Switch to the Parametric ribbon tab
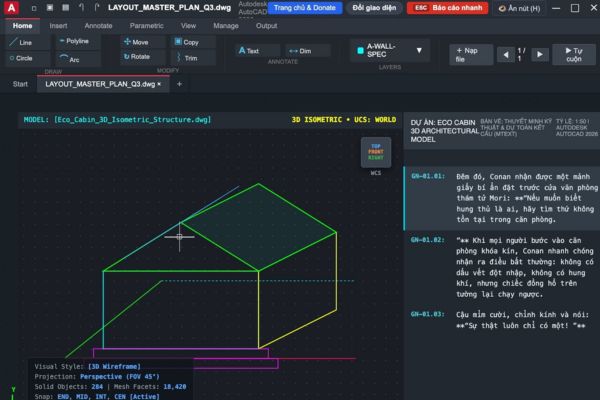The height and width of the screenshot is (400, 600). [147, 26]
